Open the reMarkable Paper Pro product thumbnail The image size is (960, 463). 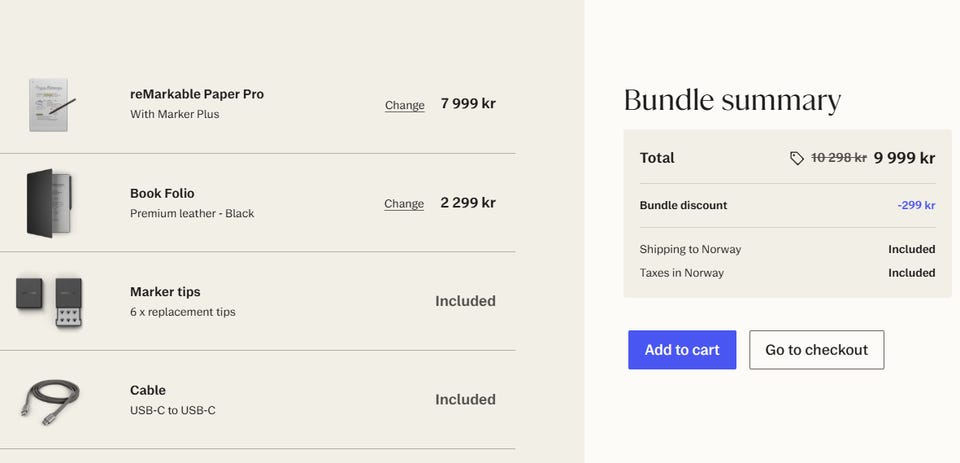point(51,105)
